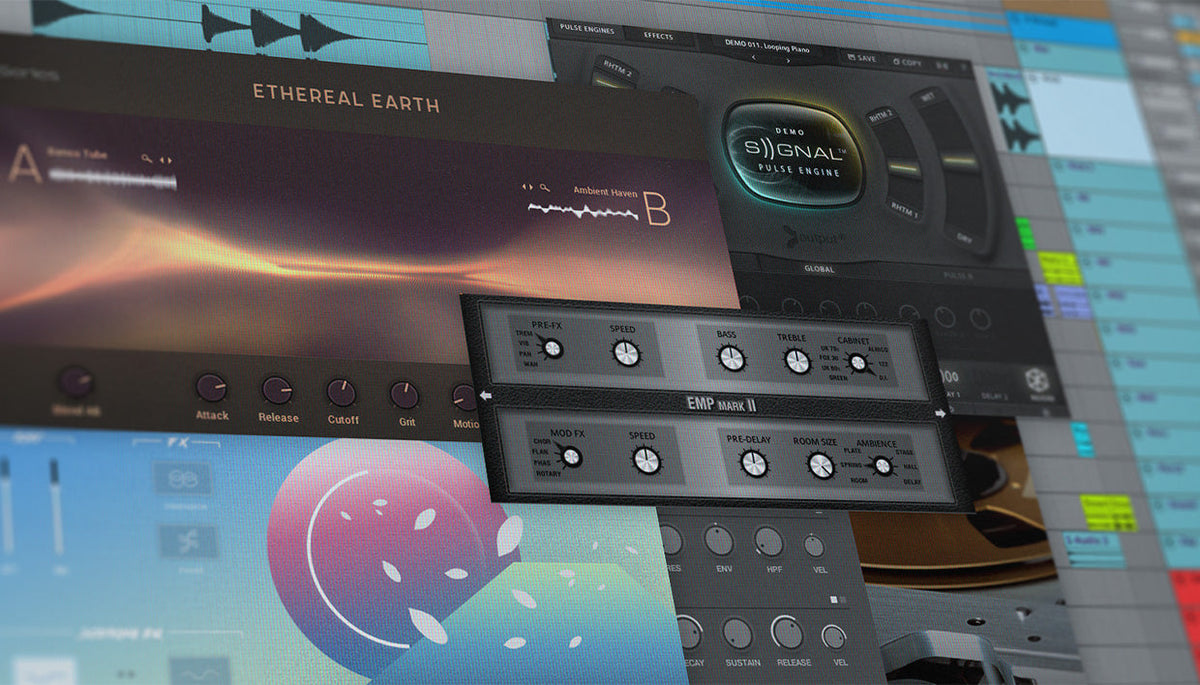Adjust the Speed knob beside Mod FX
The height and width of the screenshot is (685, 1200).
pos(646,459)
